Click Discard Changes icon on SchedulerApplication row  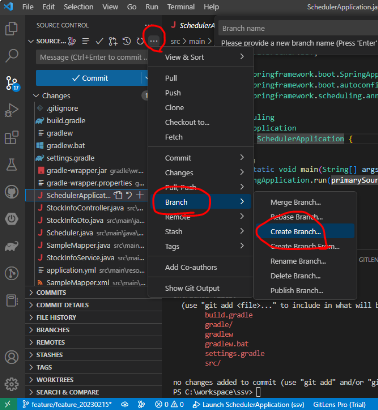click(x=129, y=195)
